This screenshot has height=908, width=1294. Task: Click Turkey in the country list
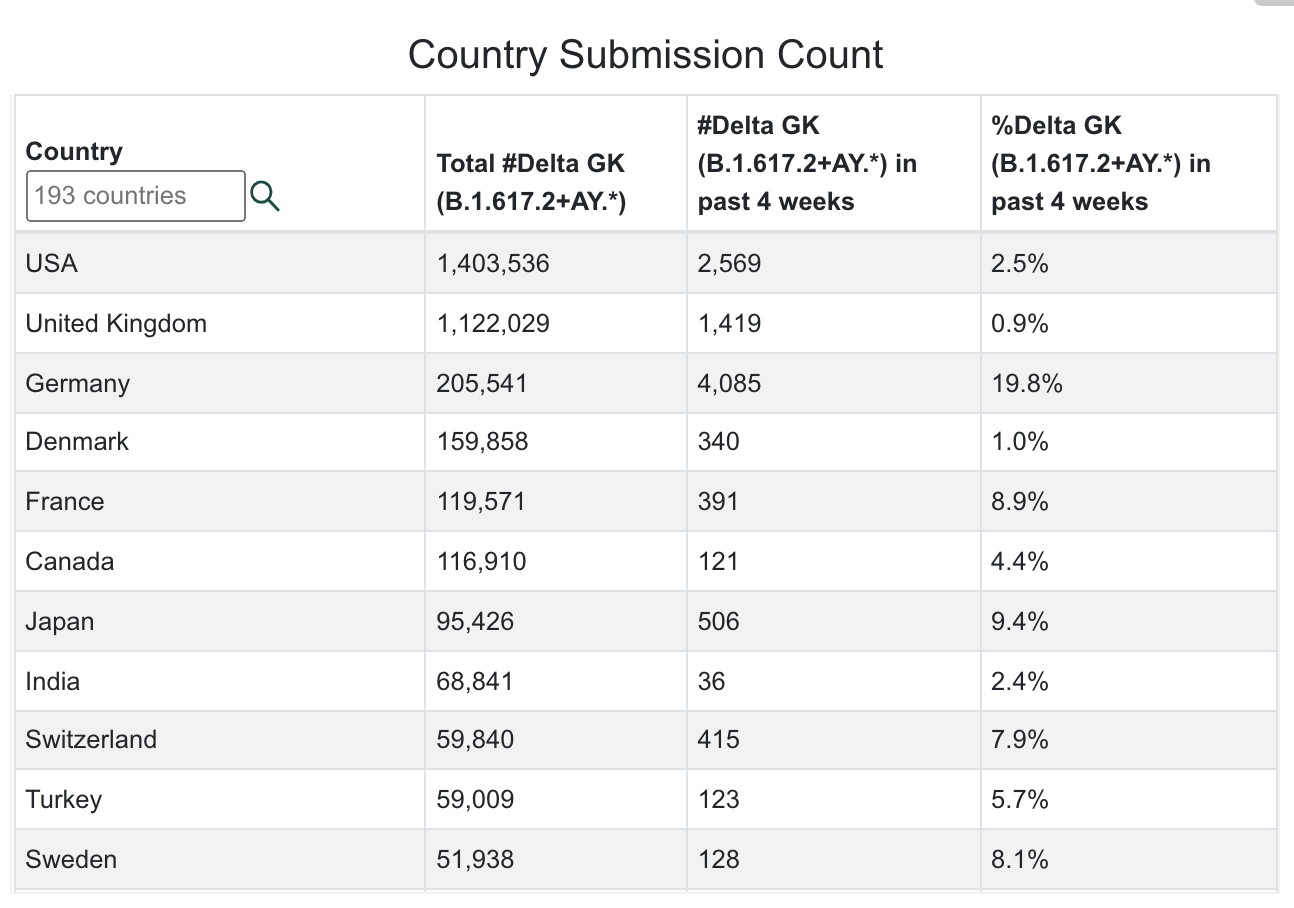click(64, 799)
